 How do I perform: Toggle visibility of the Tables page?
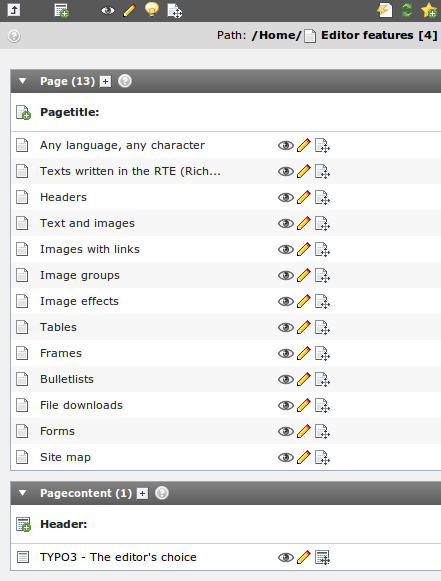(285, 328)
